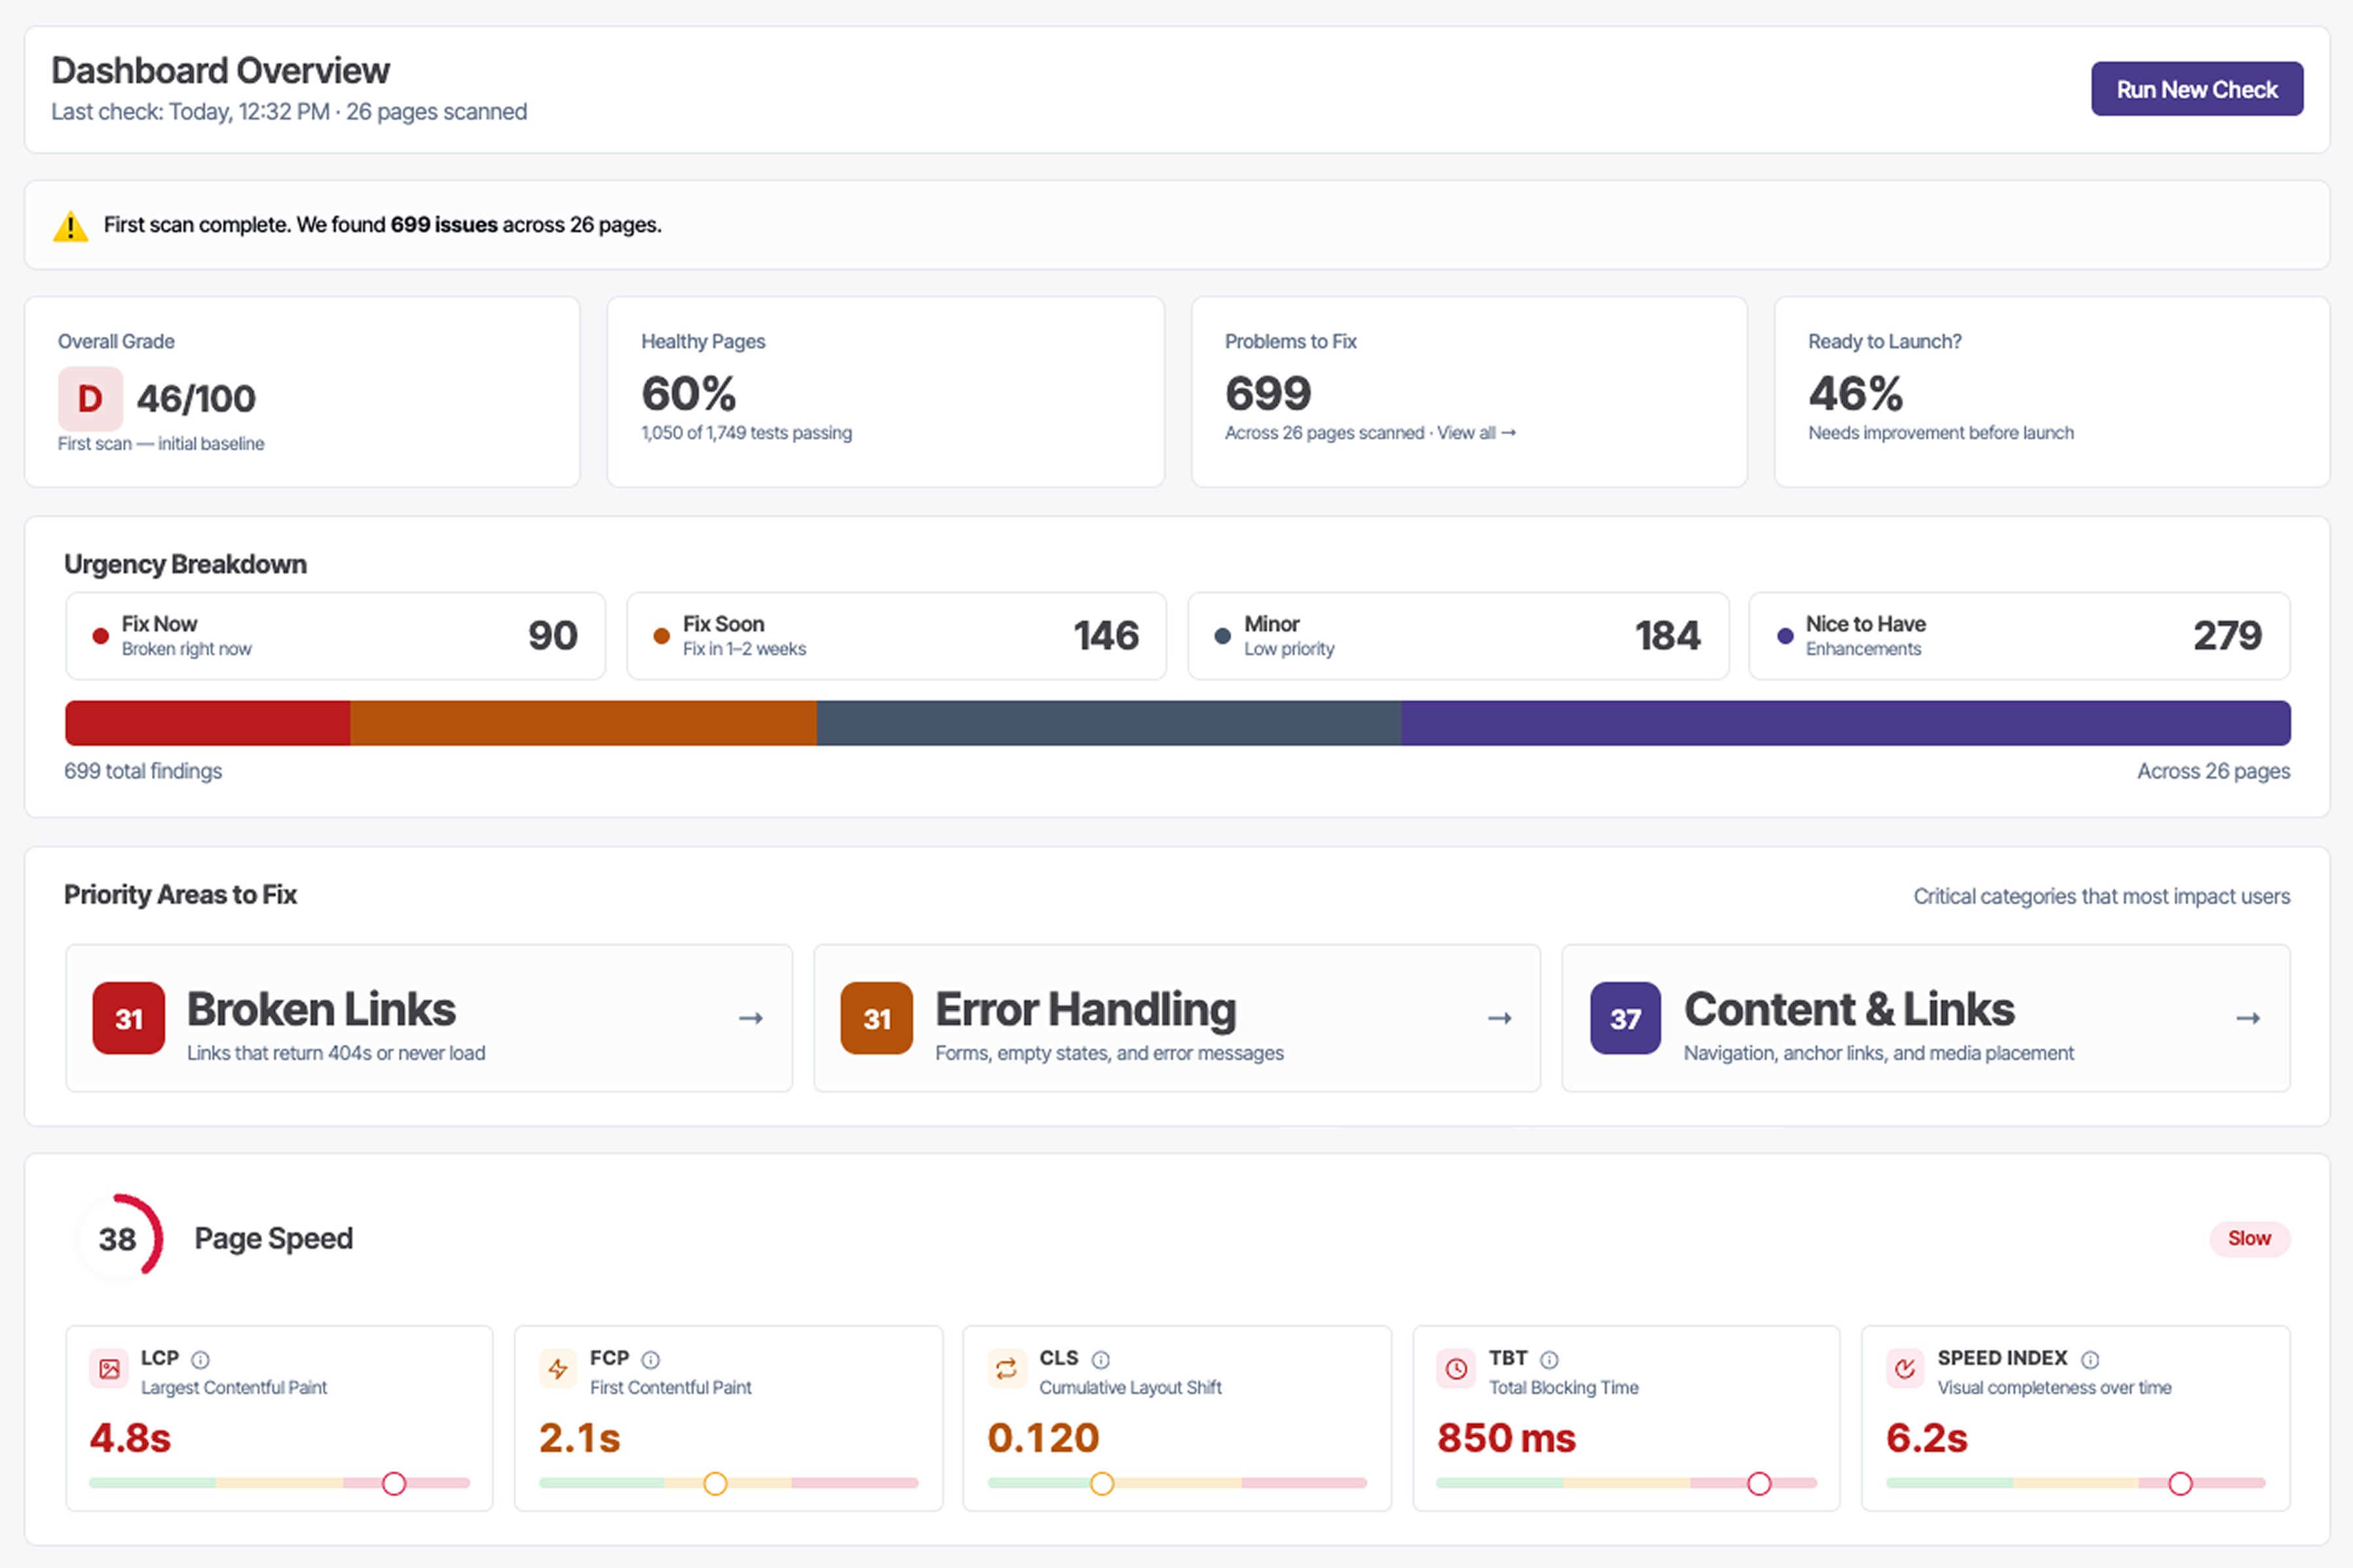Screen dimensions: 2353x1568
Task: Click the FCP lightning bolt icon
Action: [x=558, y=1369]
